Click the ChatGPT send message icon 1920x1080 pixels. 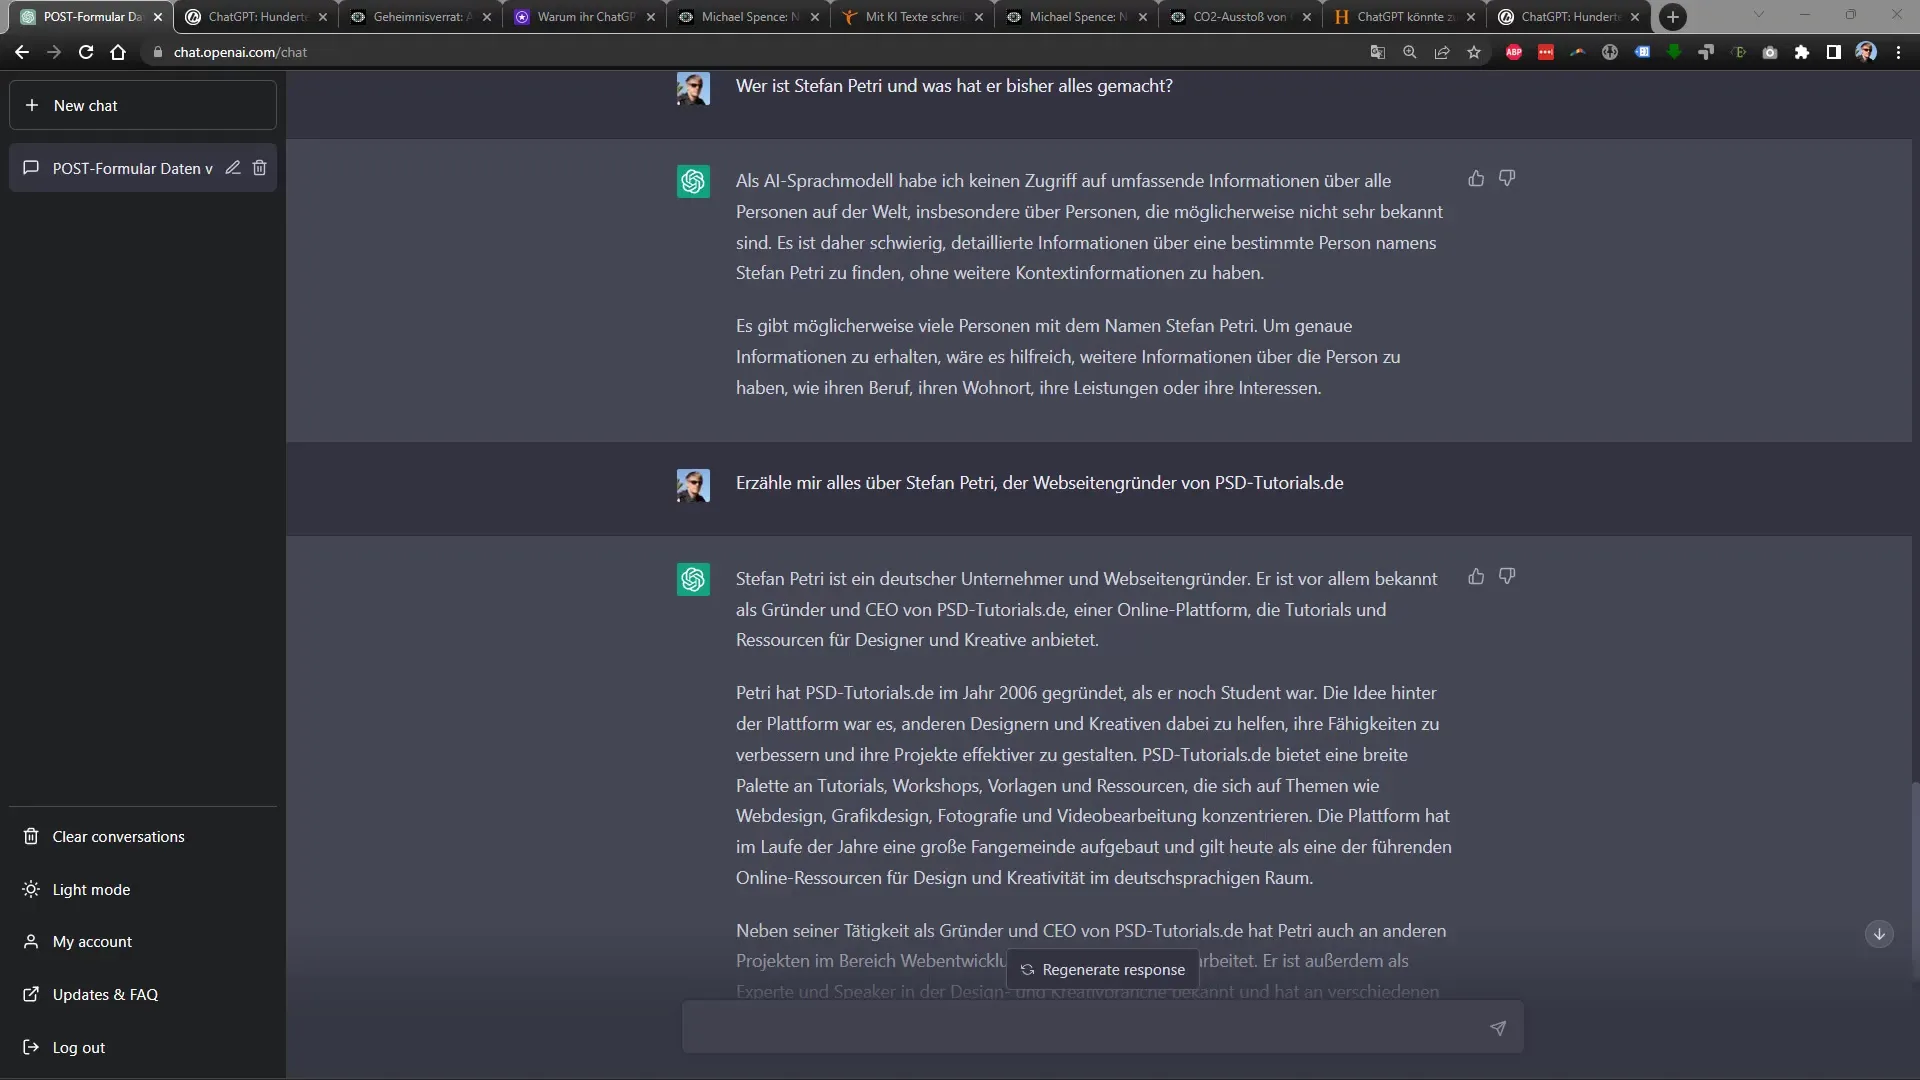coord(1498,1027)
